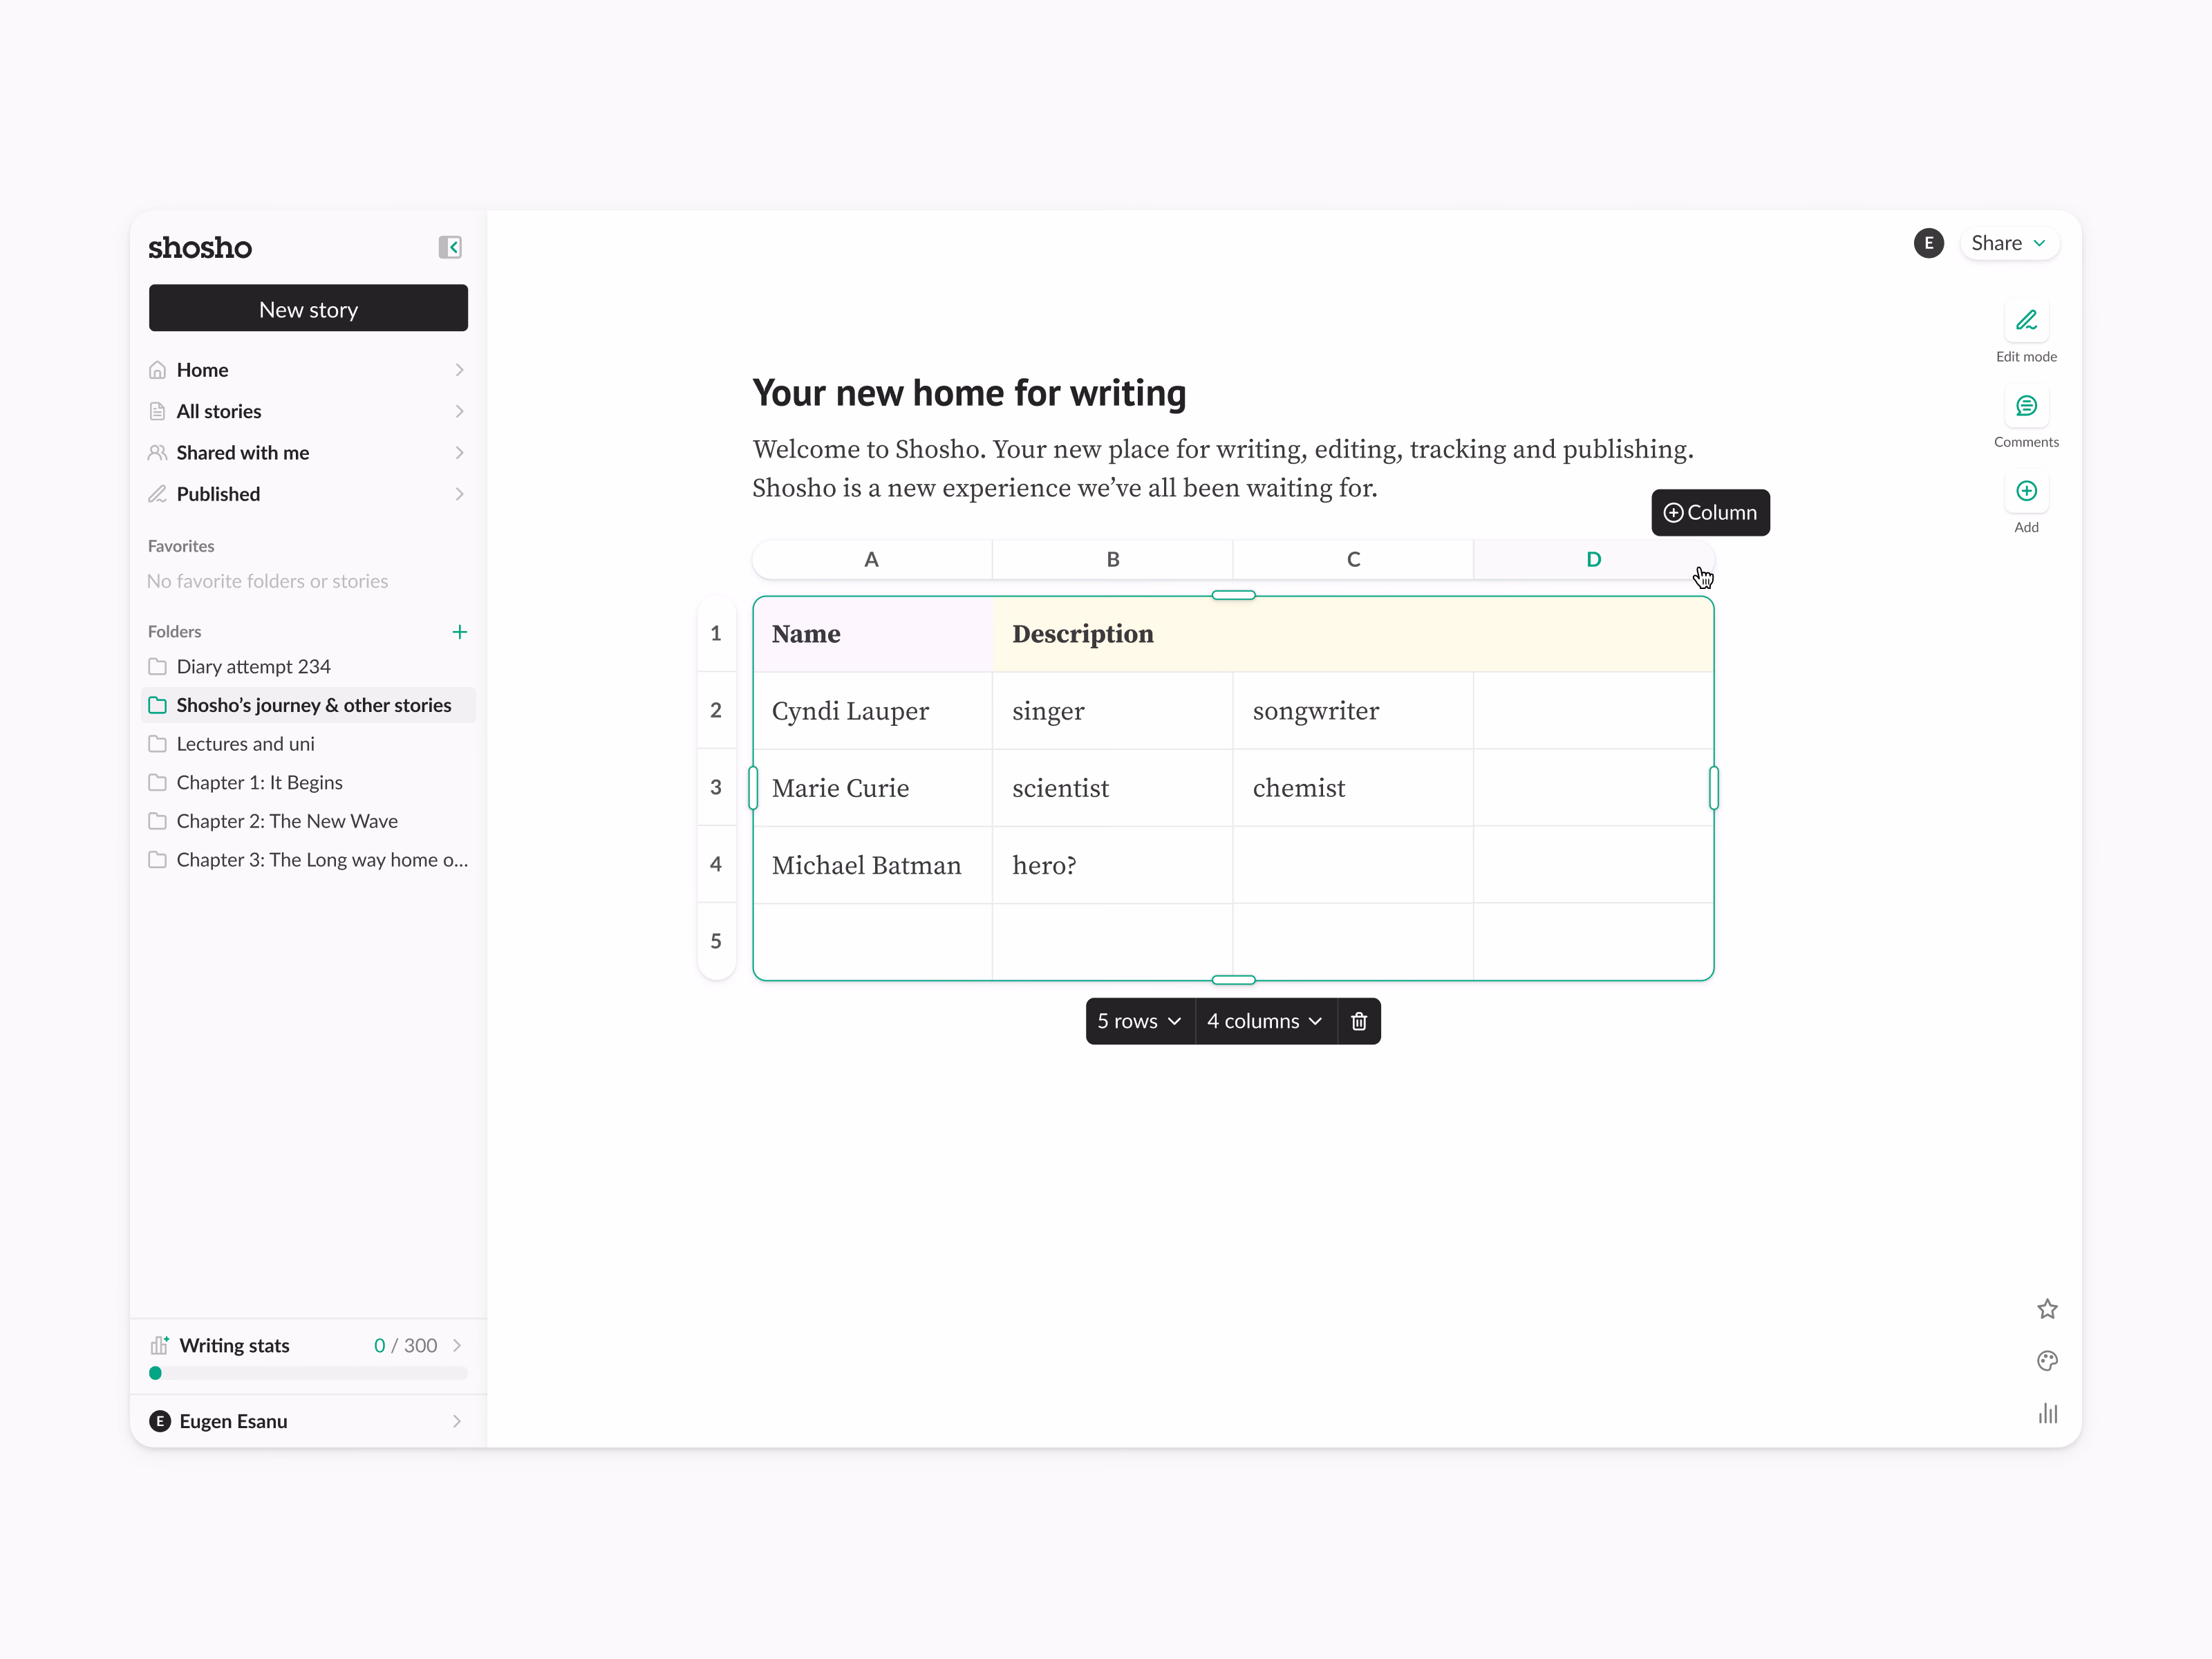The image size is (2212, 1659).
Task: Collapse the sidebar with the panel icon
Action: [x=450, y=247]
